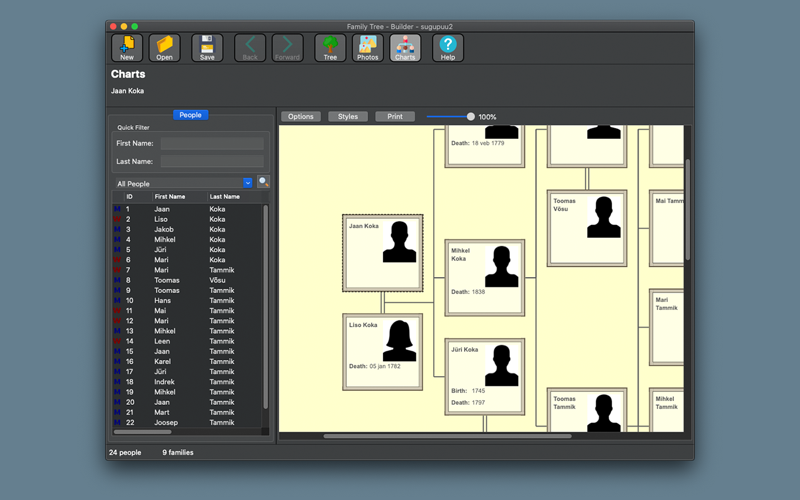Save the project with the Save icon
This screenshot has width=800, height=500.
[x=207, y=48]
